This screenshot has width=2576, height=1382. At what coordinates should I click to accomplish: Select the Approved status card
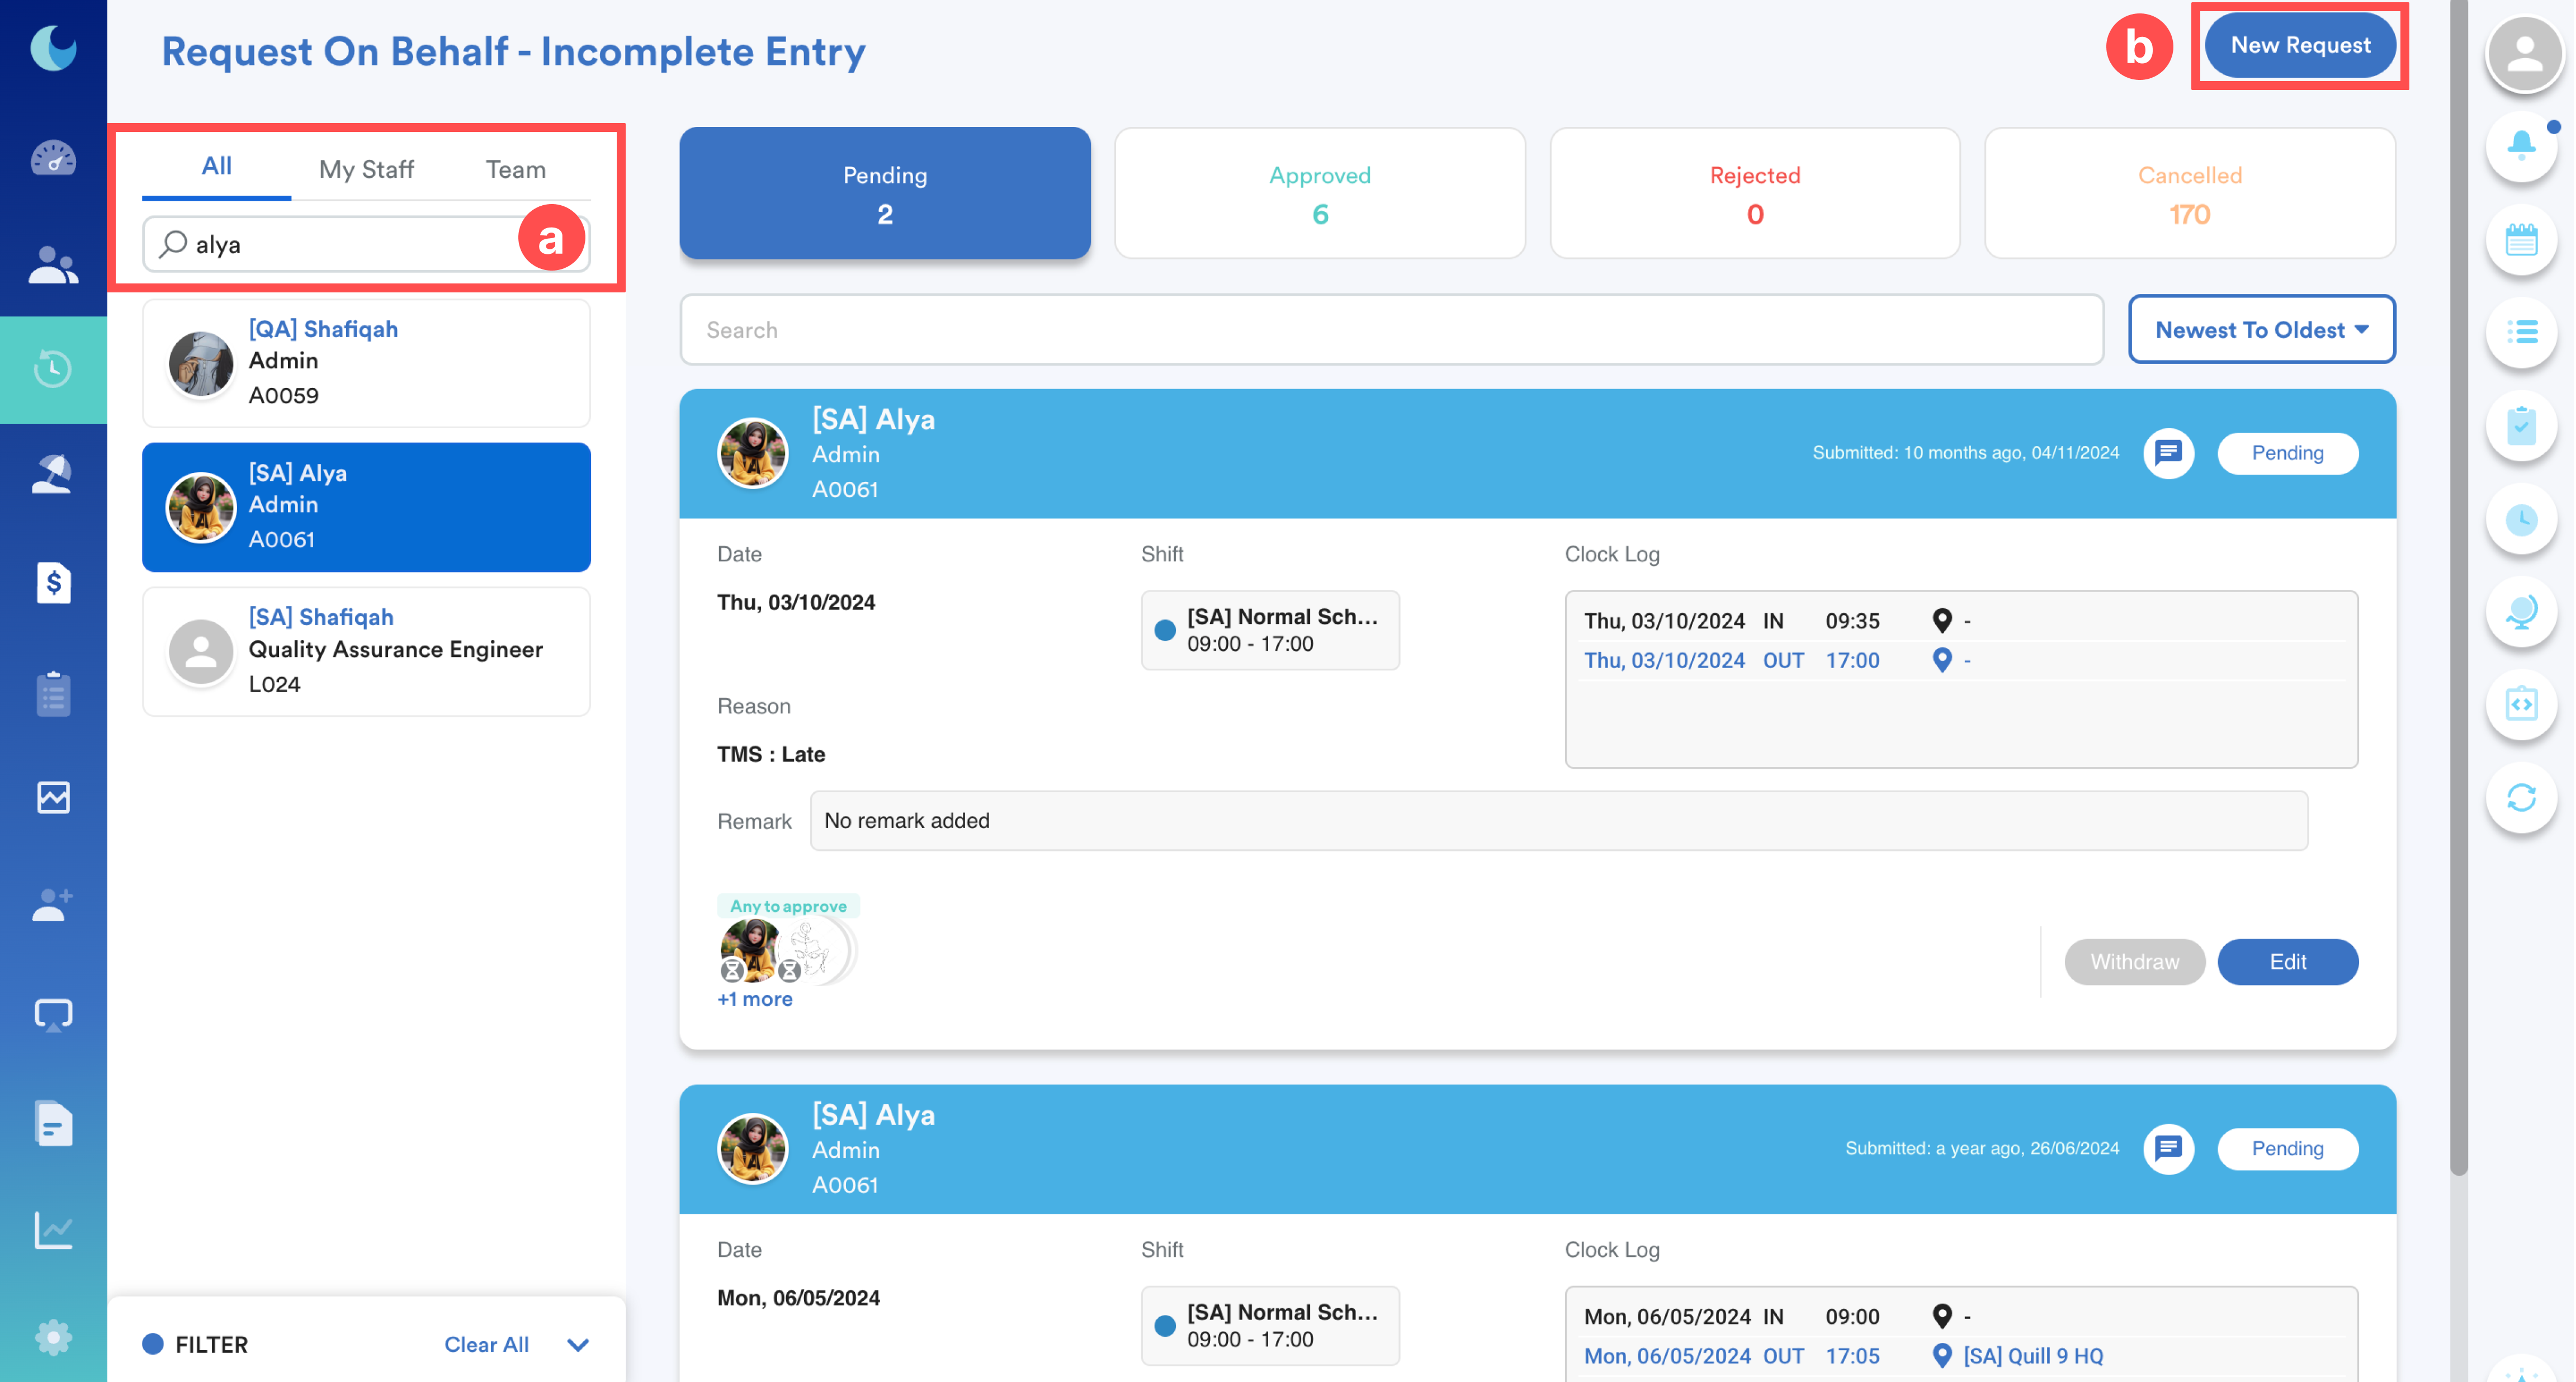point(1319,193)
